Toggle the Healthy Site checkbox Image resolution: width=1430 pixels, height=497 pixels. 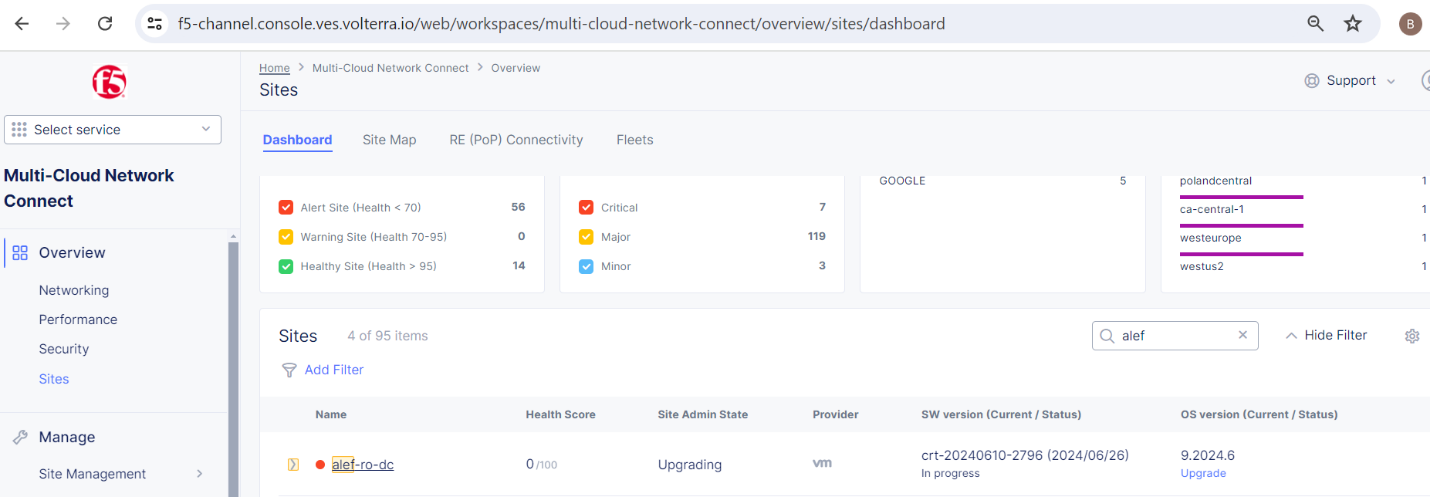[286, 266]
